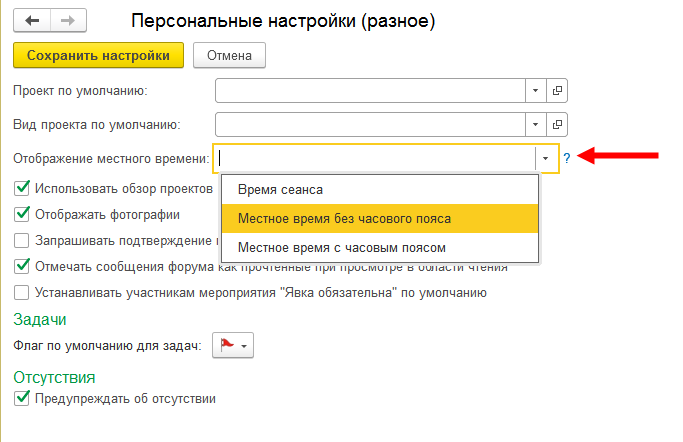Click the back navigation arrow
This screenshot has height=442, width=683.
pos(33,20)
